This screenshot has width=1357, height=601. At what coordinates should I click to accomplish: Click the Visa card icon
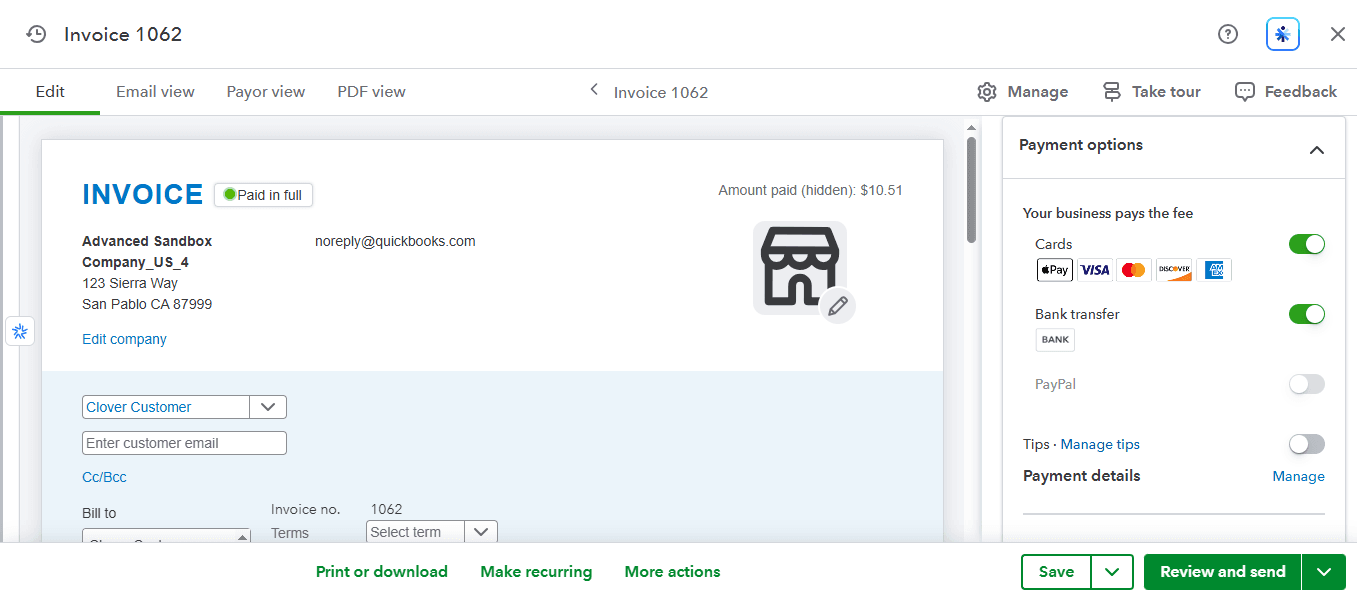click(1095, 270)
